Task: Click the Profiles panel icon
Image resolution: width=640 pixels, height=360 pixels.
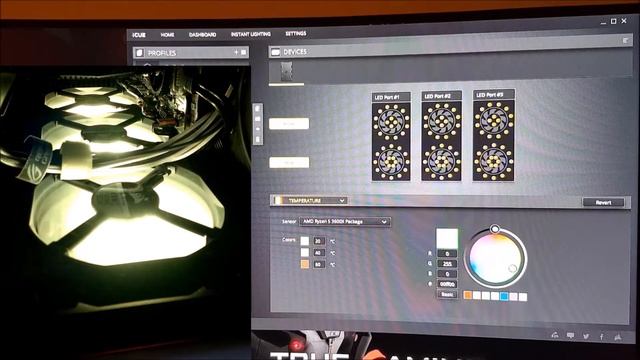Action: pyautogui.click(x=140, y=53)
